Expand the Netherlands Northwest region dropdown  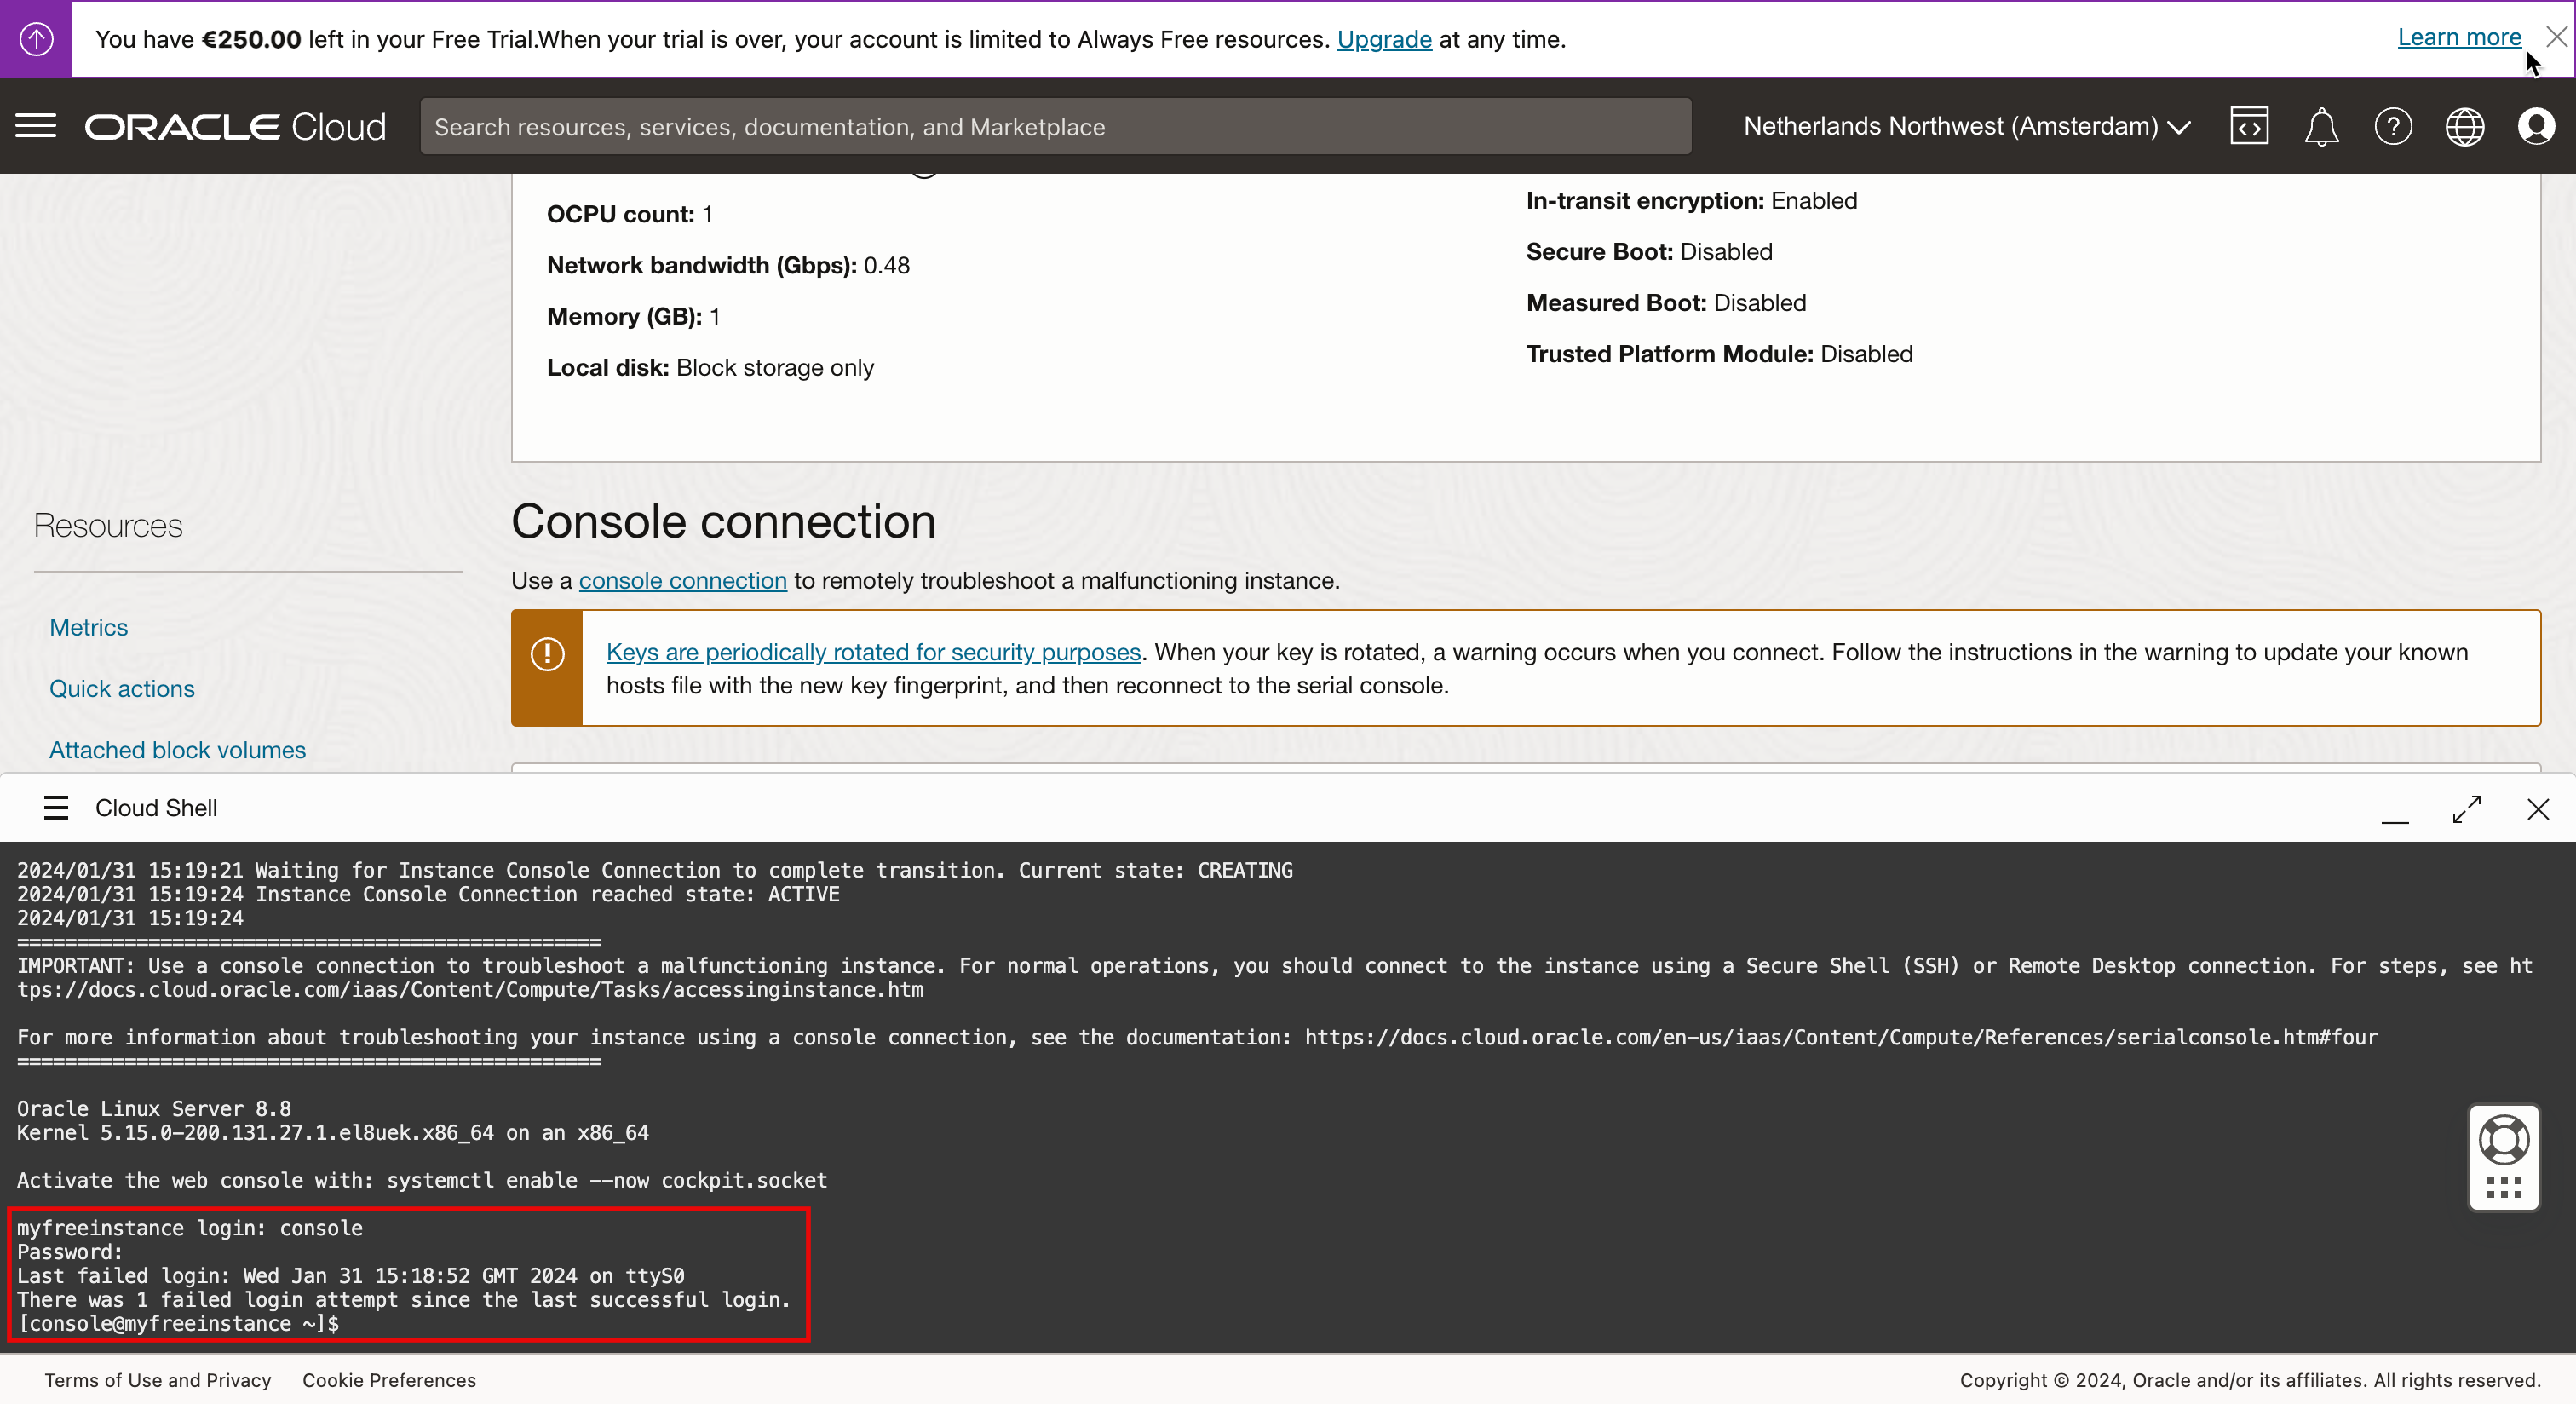coord(1966,126)
